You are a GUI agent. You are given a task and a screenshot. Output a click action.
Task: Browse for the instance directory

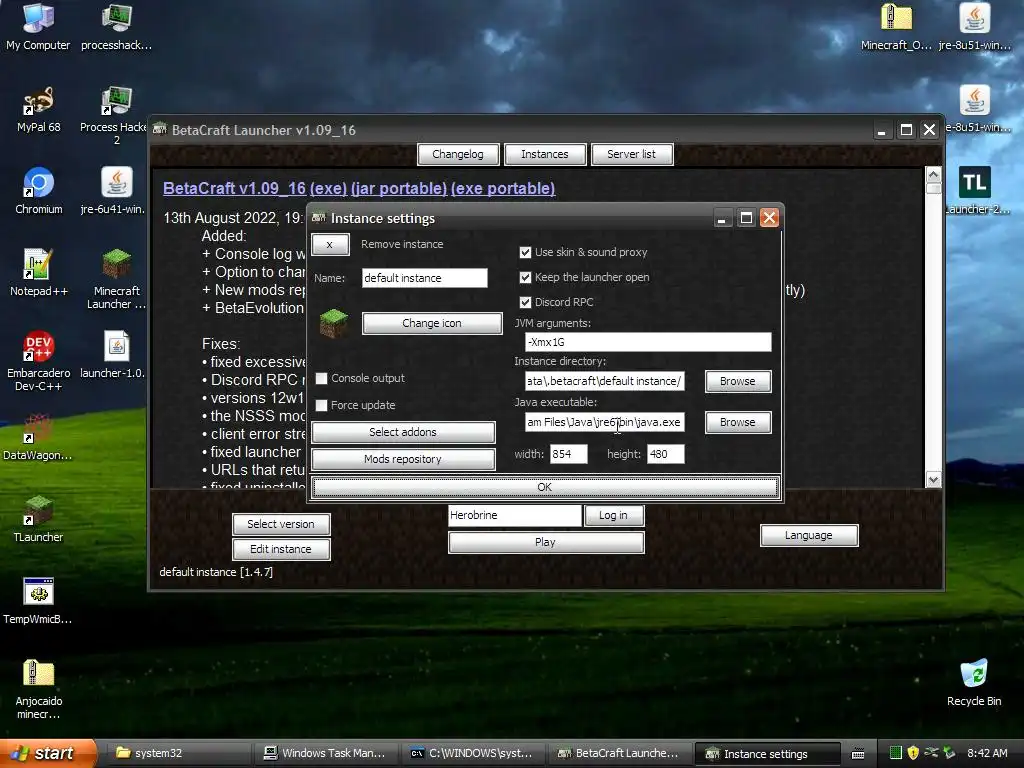(738, 381)
